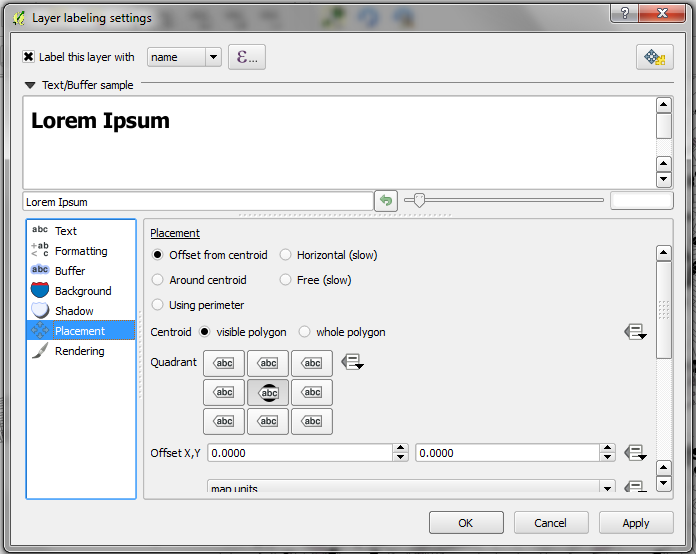Image resolution: width=696 pixels, height=554 pixels.
Task: Select the bottom-right quadrant button
Action: click(x=312, y=421)
